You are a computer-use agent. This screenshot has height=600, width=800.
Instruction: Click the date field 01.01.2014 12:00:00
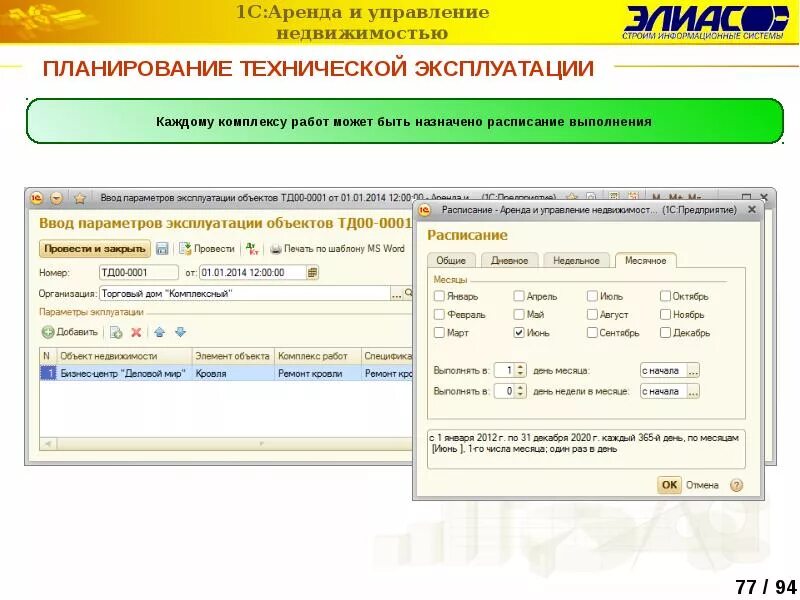click(253, 272)
